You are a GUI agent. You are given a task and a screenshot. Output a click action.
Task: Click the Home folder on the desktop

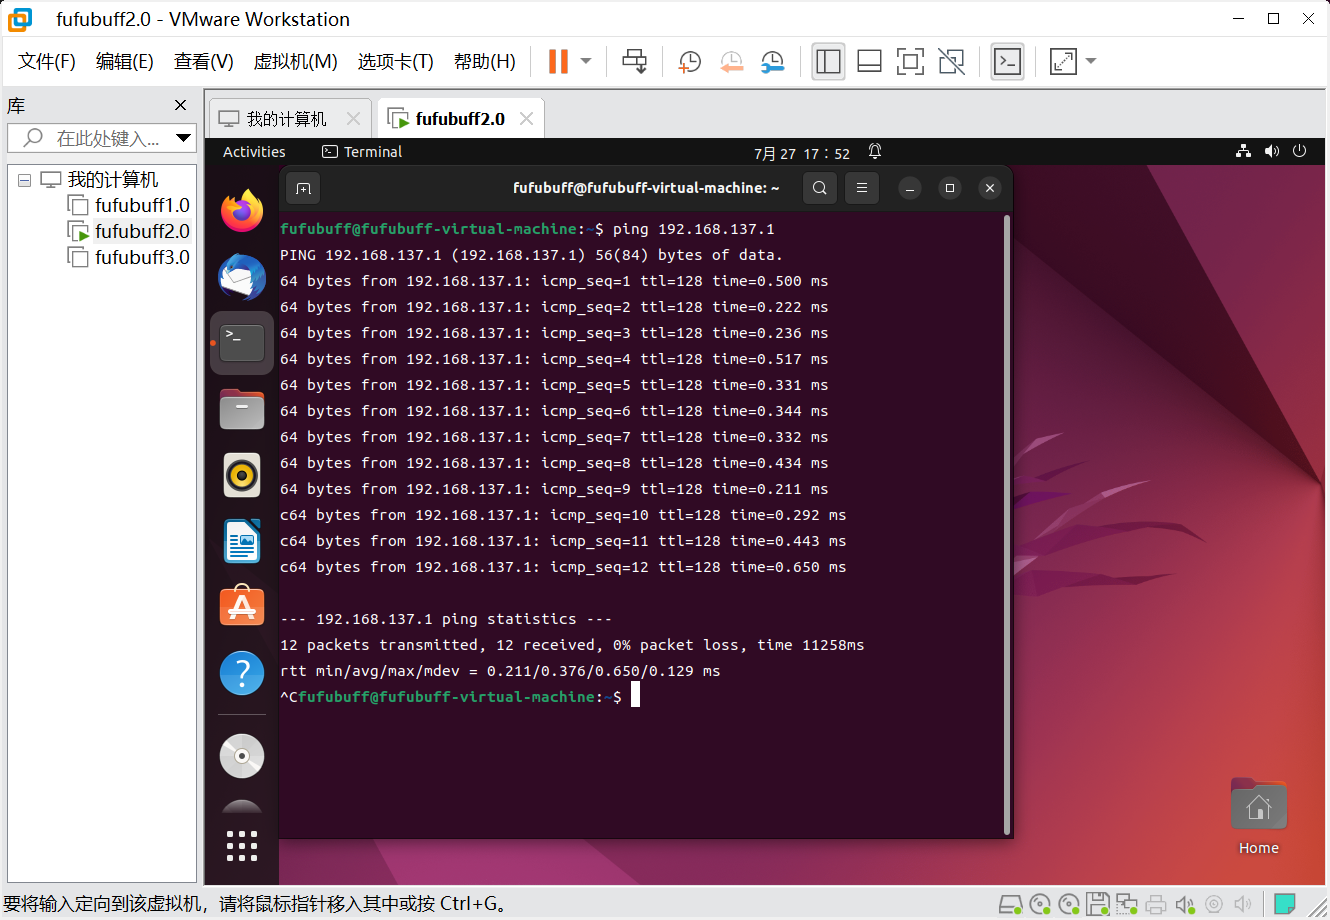pos(1259,817)
